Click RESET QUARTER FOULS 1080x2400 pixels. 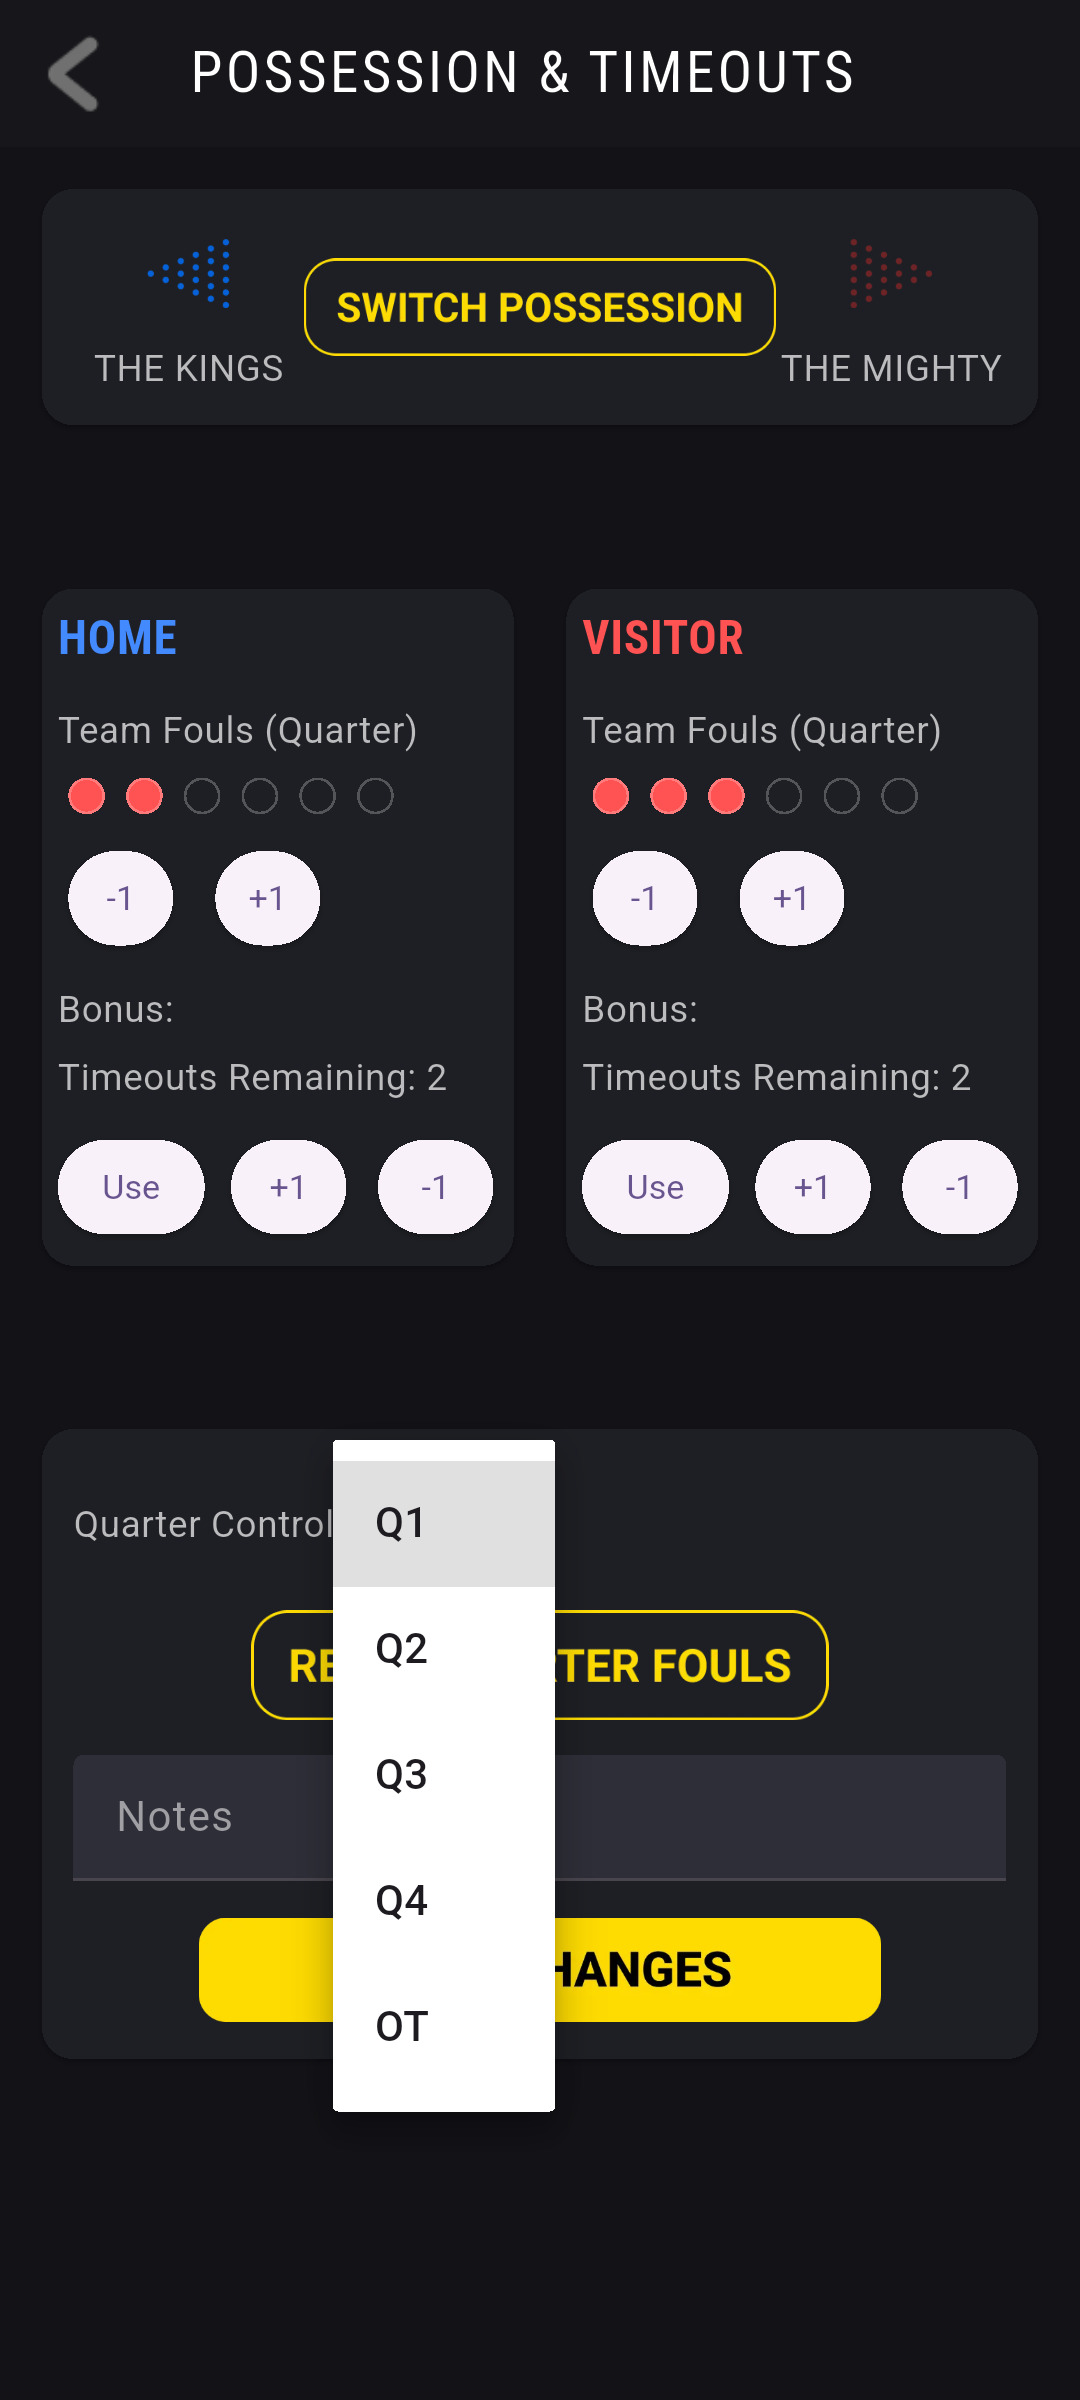(x=690, y=1667)
